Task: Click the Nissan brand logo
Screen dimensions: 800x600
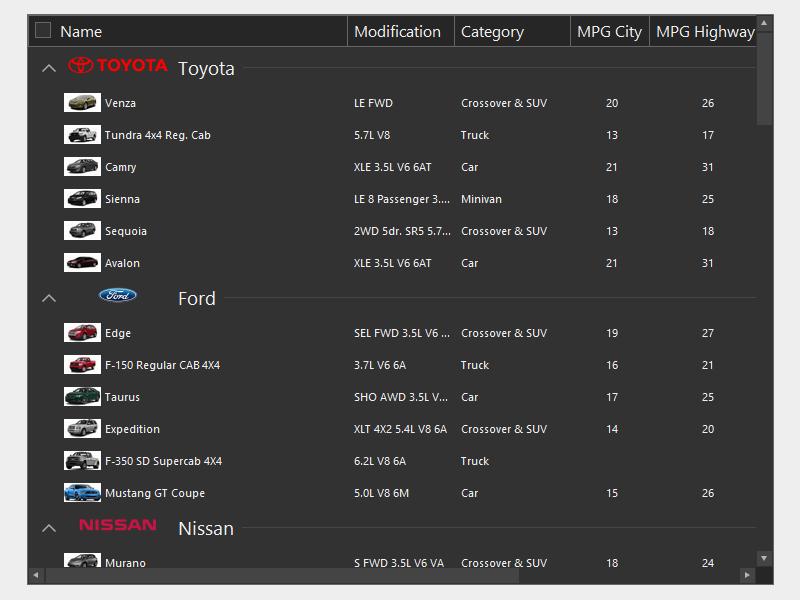Action: click(118, 525)
